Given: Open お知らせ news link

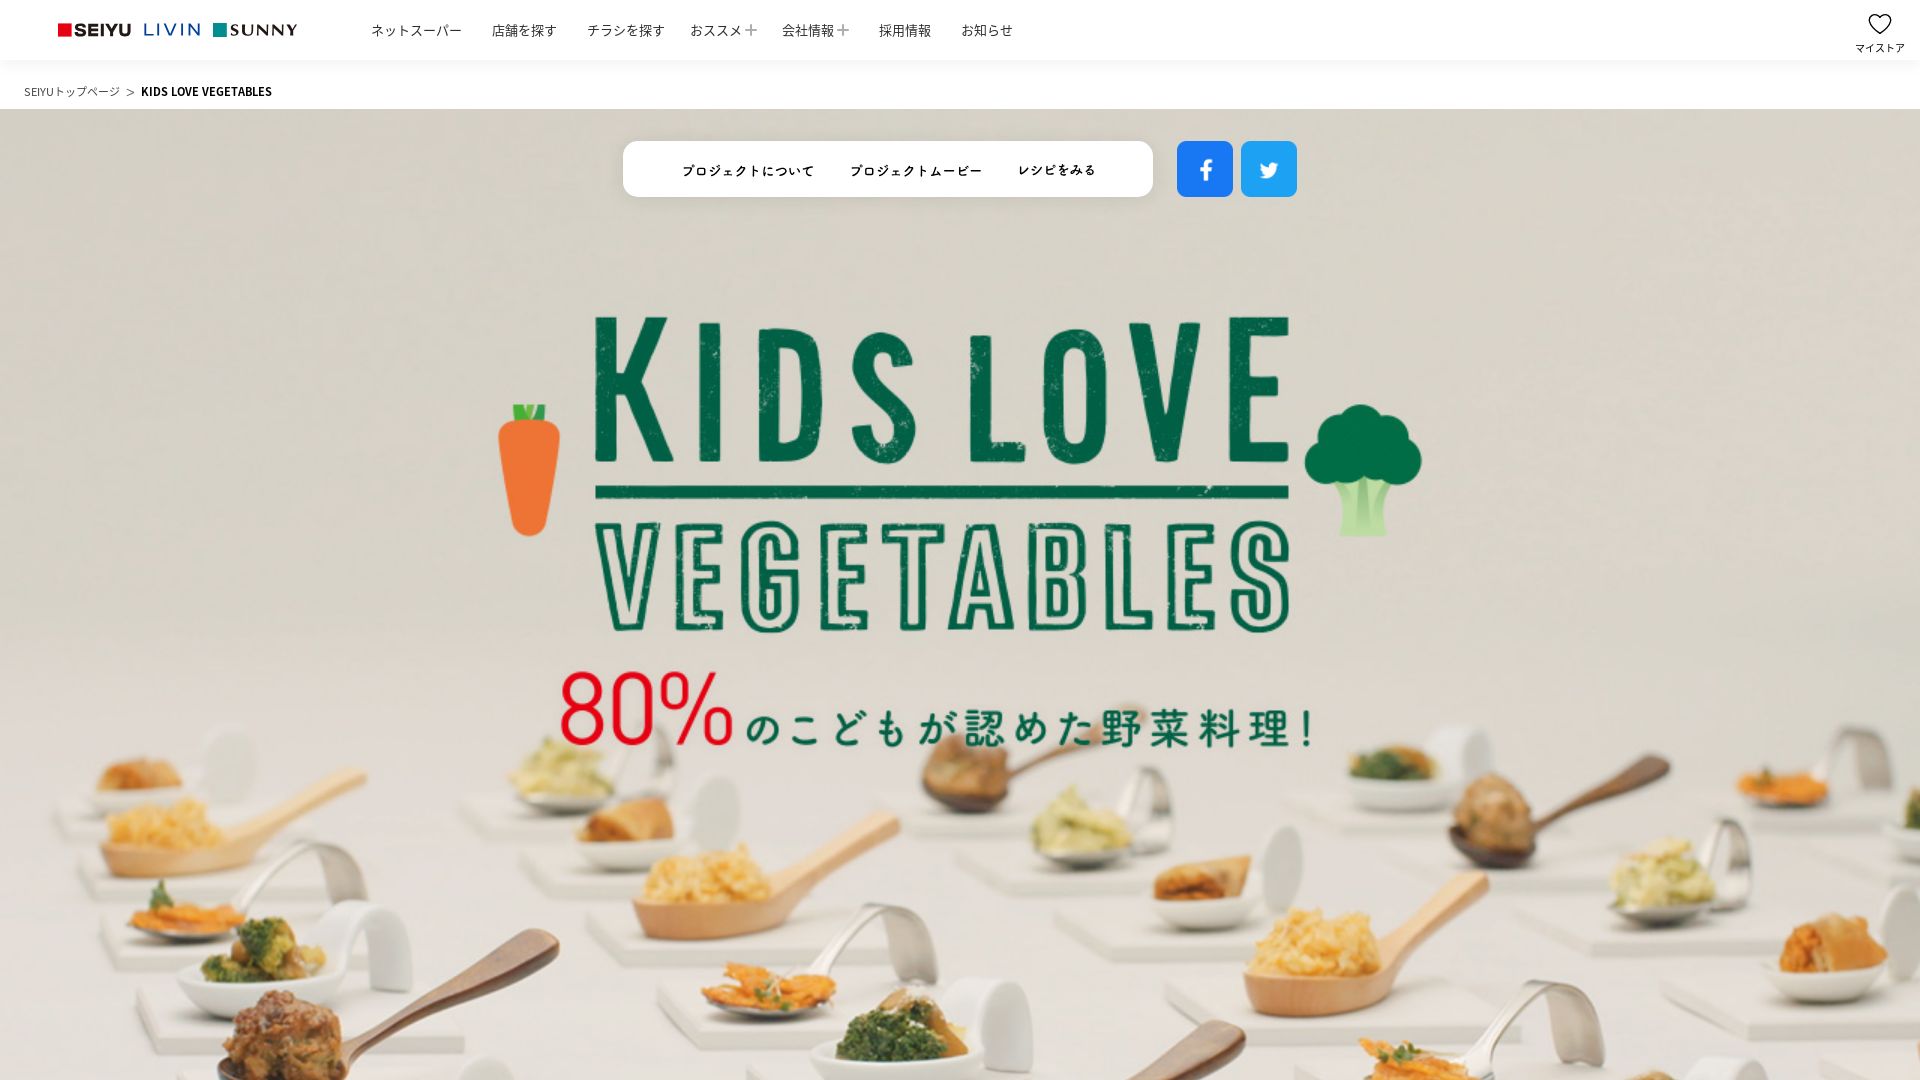Looking at the screenshot, I should 987,31.
